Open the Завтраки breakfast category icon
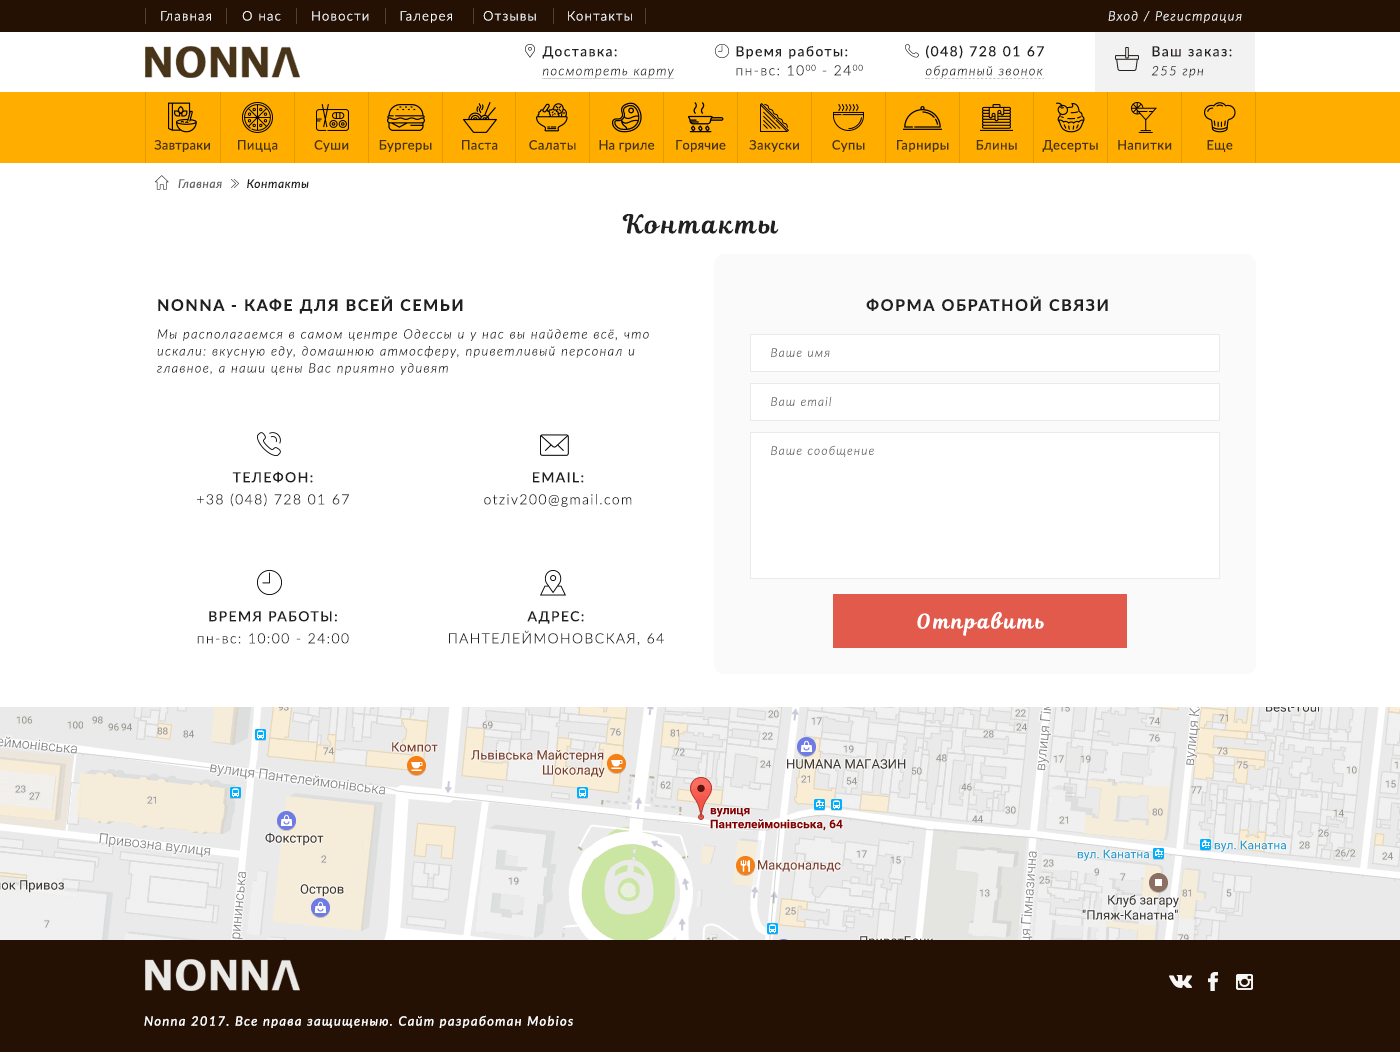 pos(182,118)
